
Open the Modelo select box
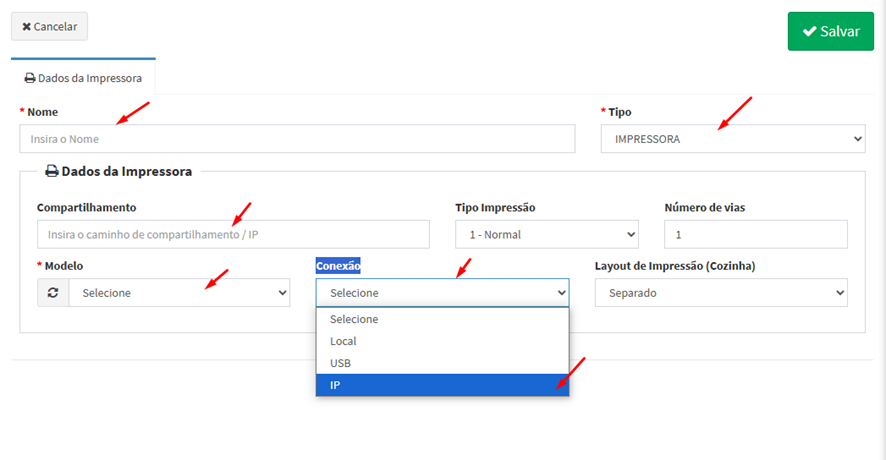[x=179, y=293]
